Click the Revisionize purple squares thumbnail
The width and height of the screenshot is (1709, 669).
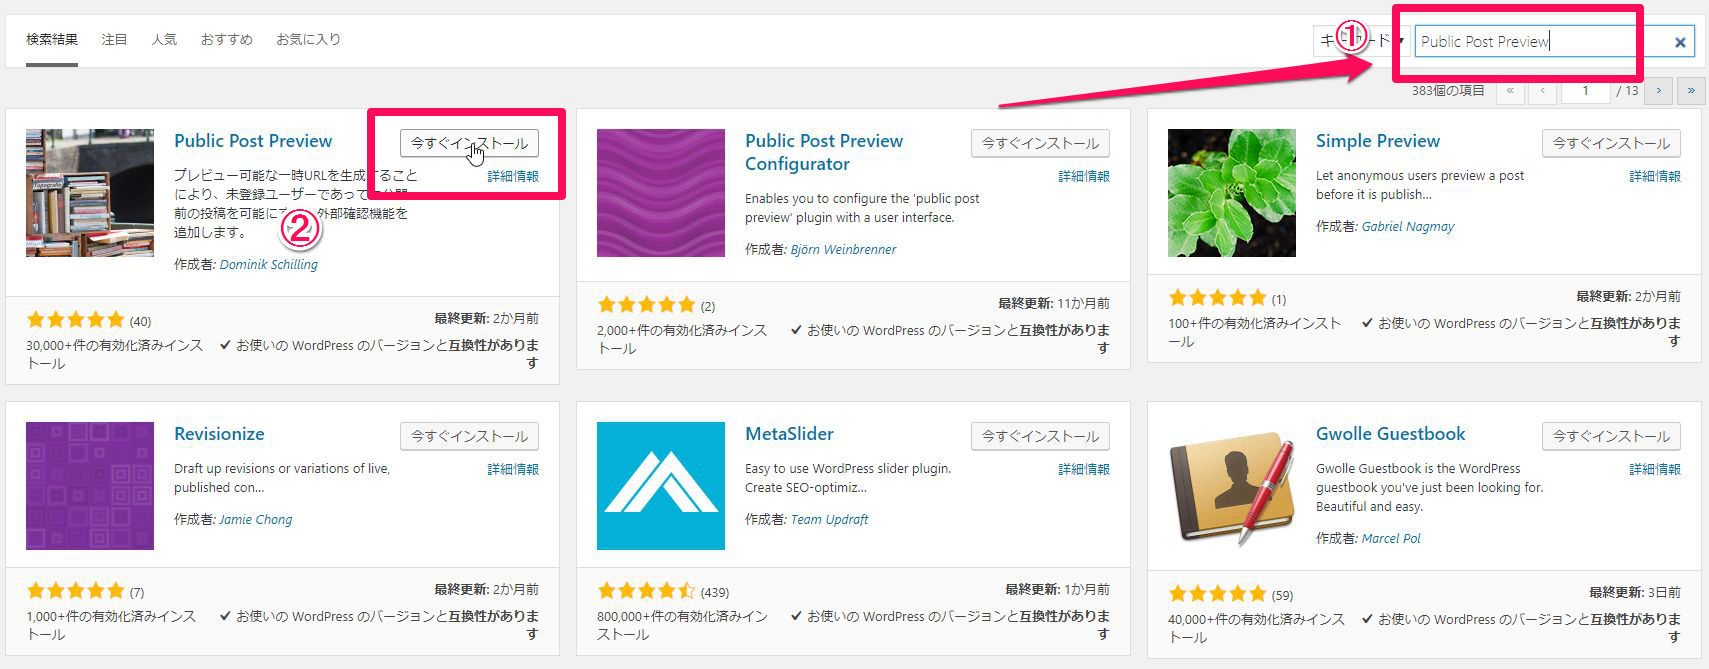[90, 486]
